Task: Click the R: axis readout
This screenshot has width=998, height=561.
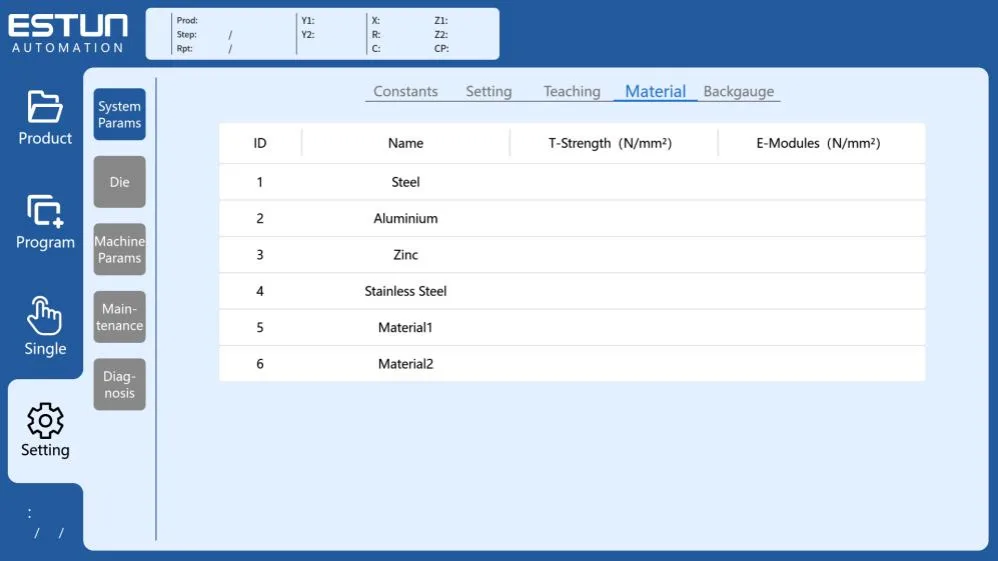Action: coord(376,34)
